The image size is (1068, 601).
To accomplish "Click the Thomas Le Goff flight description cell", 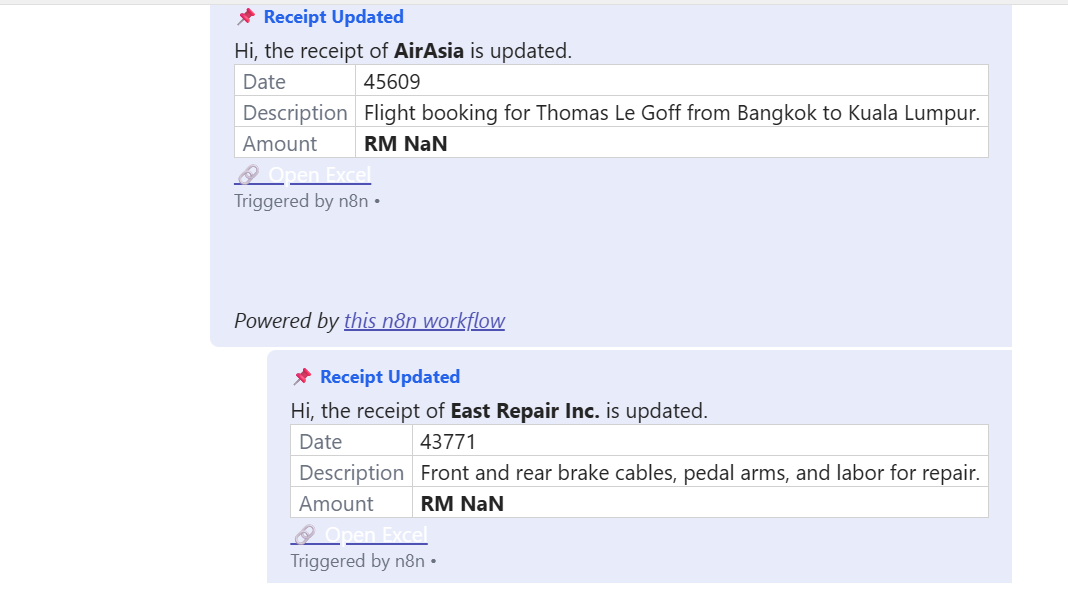I will (671, 113).
